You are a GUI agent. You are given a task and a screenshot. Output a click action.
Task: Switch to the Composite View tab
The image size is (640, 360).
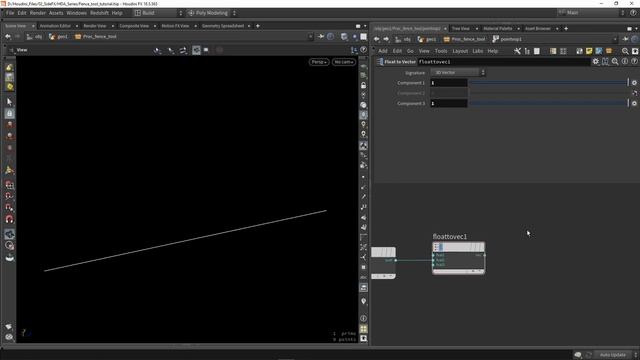point(134,26)
